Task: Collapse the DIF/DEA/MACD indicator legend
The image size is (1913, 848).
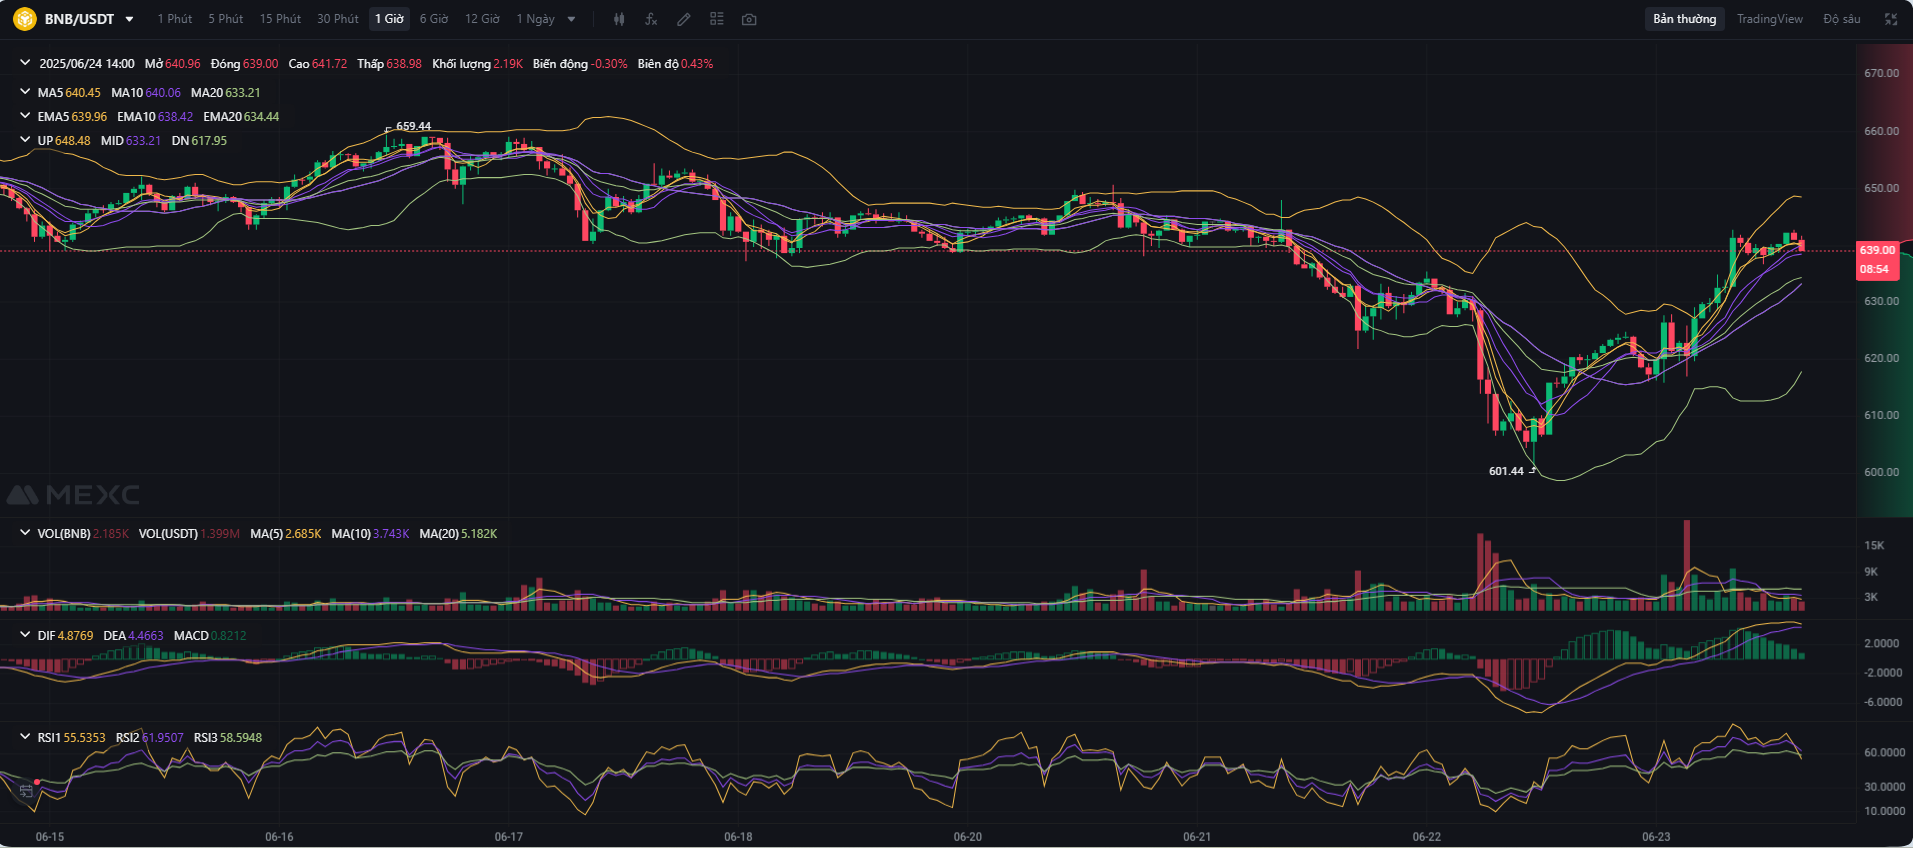Action: [25, 635]
